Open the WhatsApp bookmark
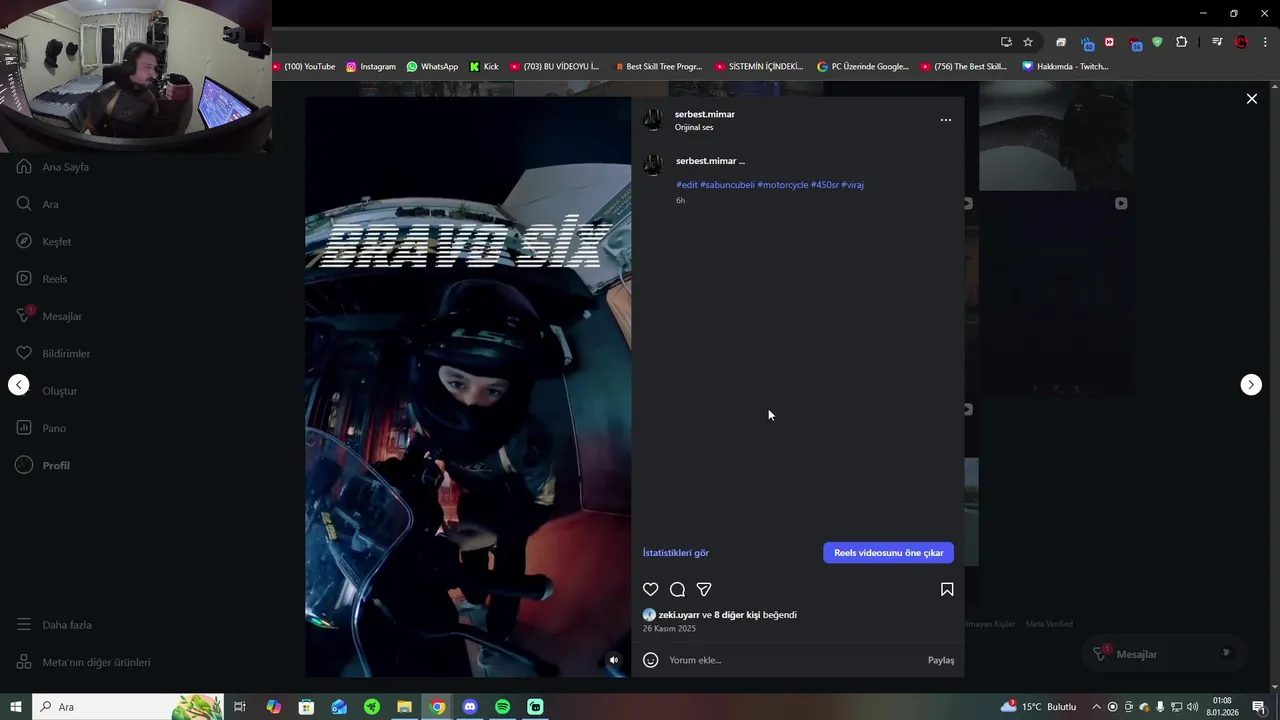The image size is (1280, 720). 432,67
